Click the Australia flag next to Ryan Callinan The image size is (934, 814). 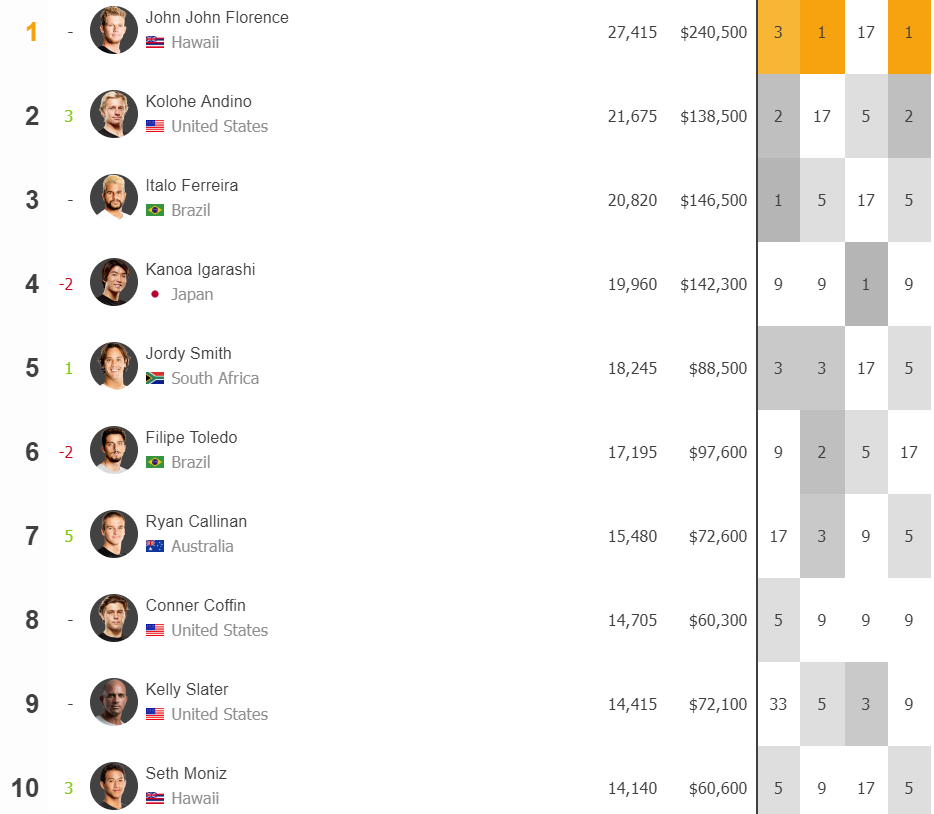coord(155,546)
